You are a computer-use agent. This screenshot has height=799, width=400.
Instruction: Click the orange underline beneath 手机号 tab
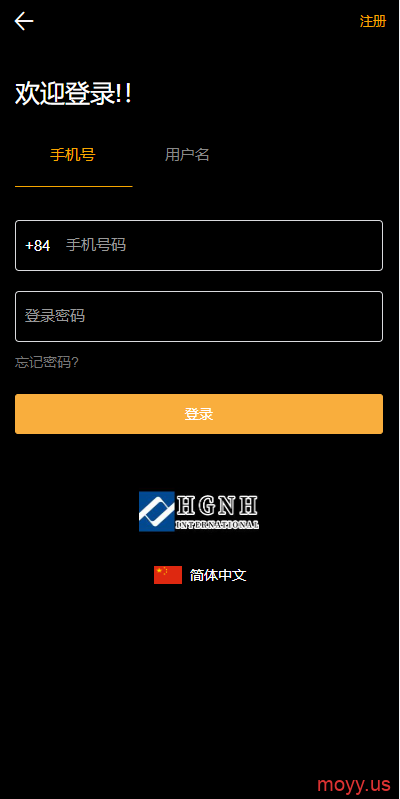73,187
